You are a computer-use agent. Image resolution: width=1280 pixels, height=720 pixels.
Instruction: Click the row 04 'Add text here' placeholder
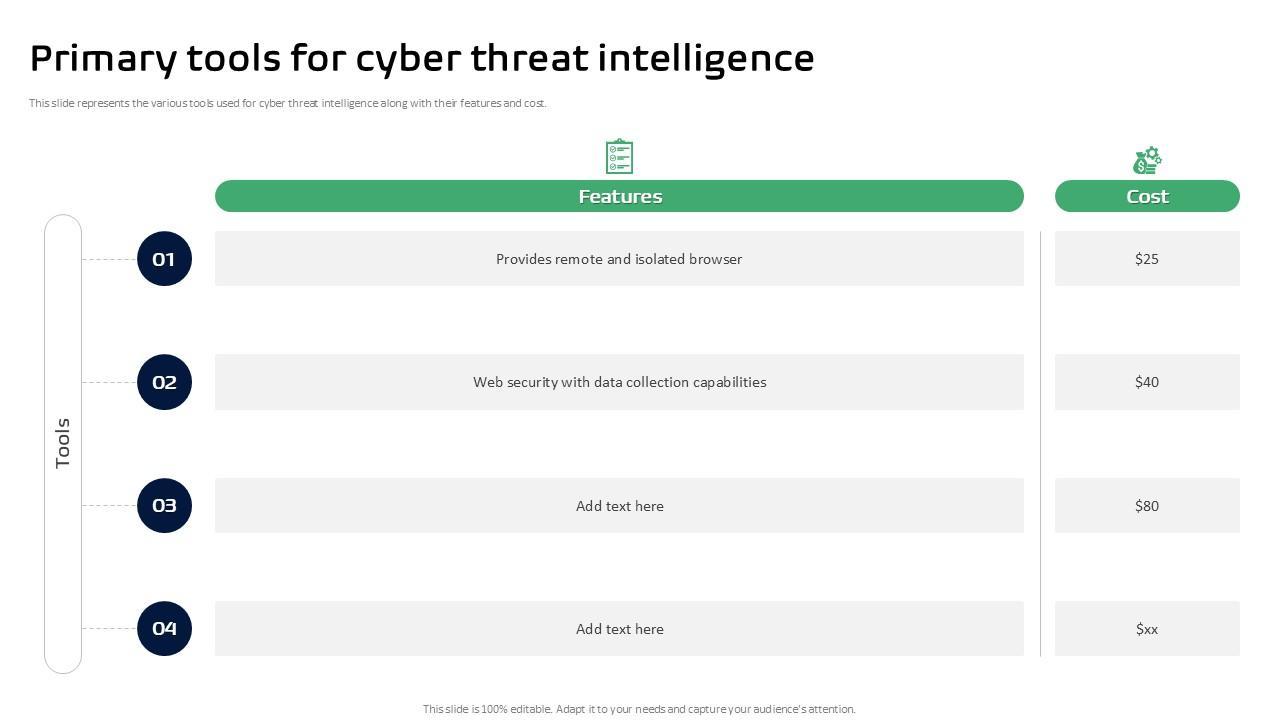click(x=619, y=629)
